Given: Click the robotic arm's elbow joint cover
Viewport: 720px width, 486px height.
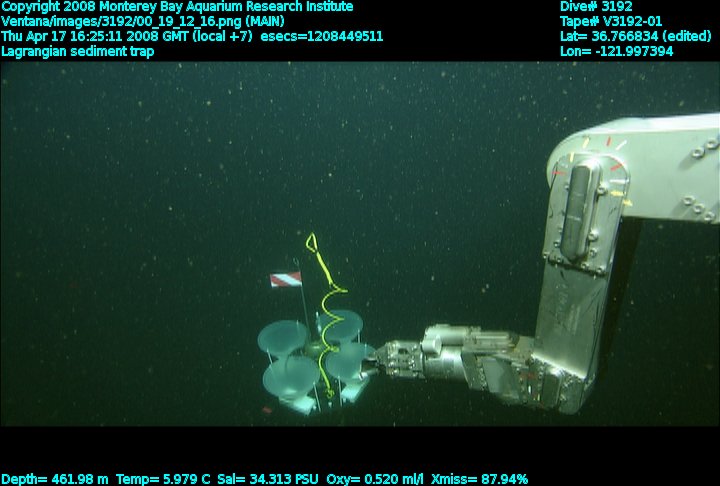Looking at the screenshot, I should pyautogui.click(x=580, y=212).
